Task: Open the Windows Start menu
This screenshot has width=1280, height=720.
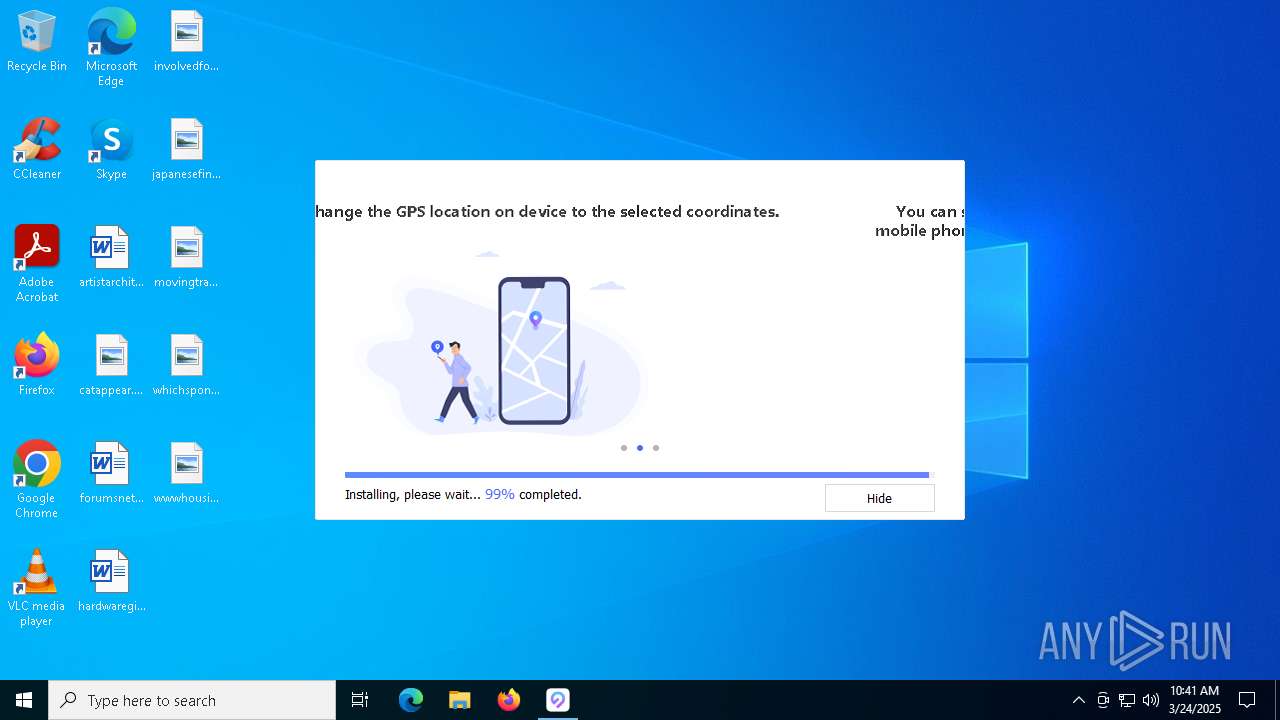Action: coord(24,700)
